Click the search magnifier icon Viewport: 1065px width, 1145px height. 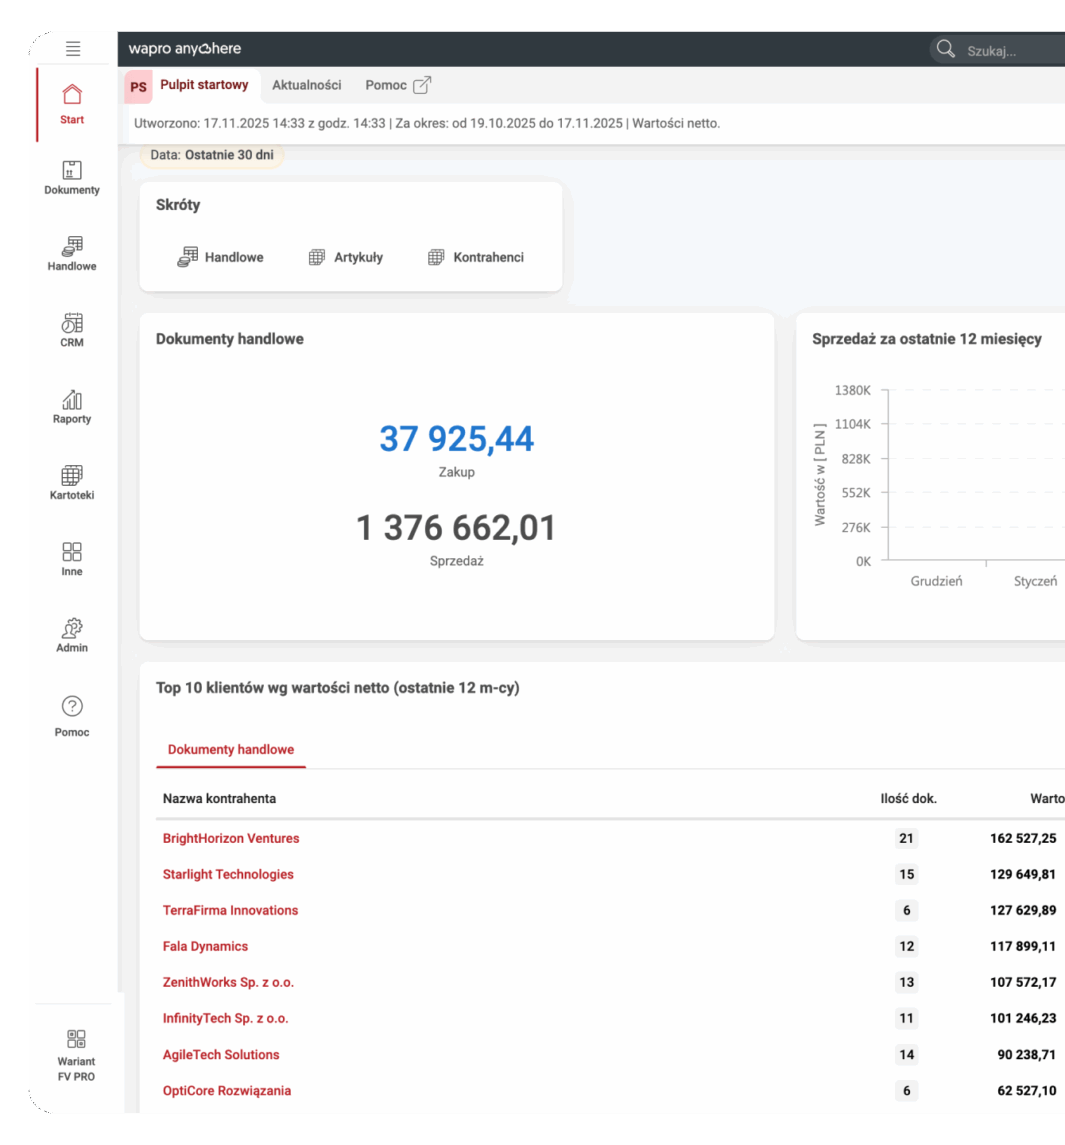pos(944,48)
